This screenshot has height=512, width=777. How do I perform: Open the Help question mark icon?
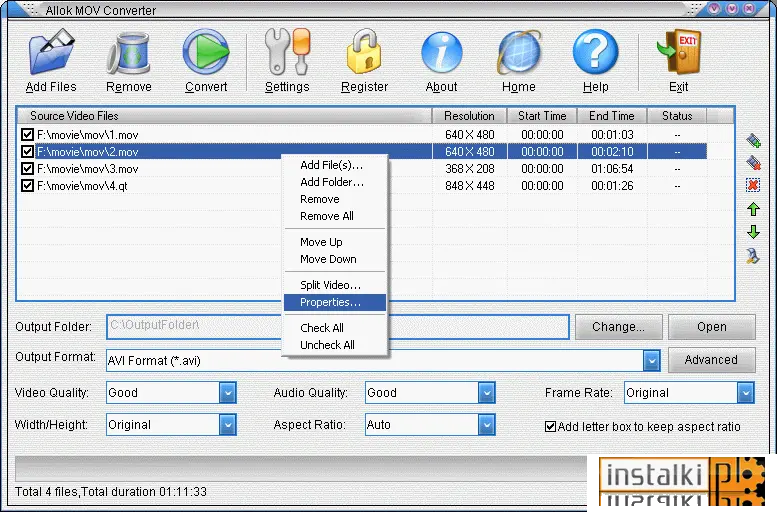pyautogui.click(x=596, y=52)
